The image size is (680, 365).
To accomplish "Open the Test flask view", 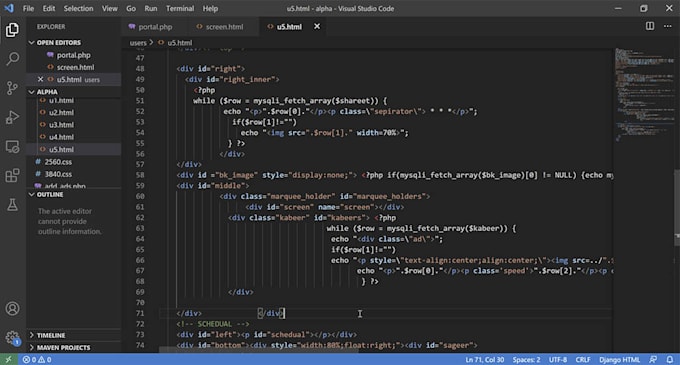I will pos(12,205).
